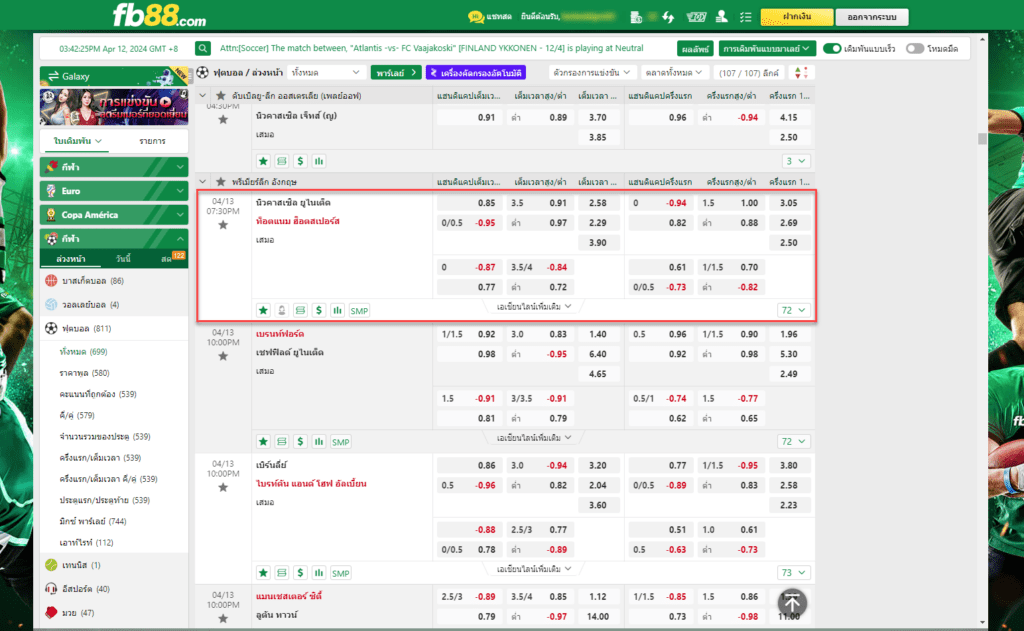This screenshot has width=1024, height=631.
Task: Expand the 73 more markets dropdown for Burnley match
Action: coord(793,573)
